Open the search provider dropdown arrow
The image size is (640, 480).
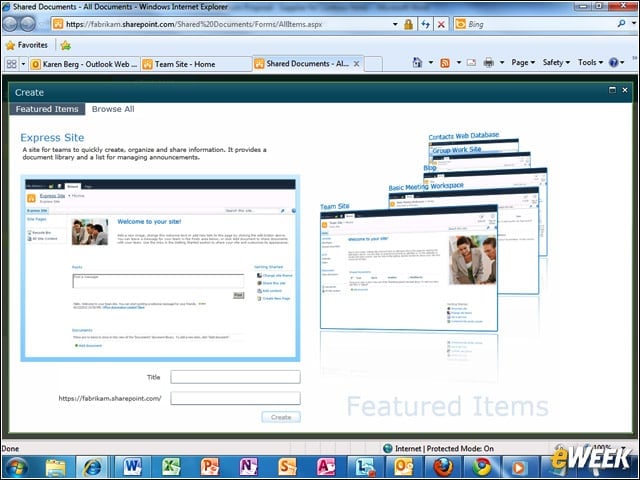click(x=633, y=24)
